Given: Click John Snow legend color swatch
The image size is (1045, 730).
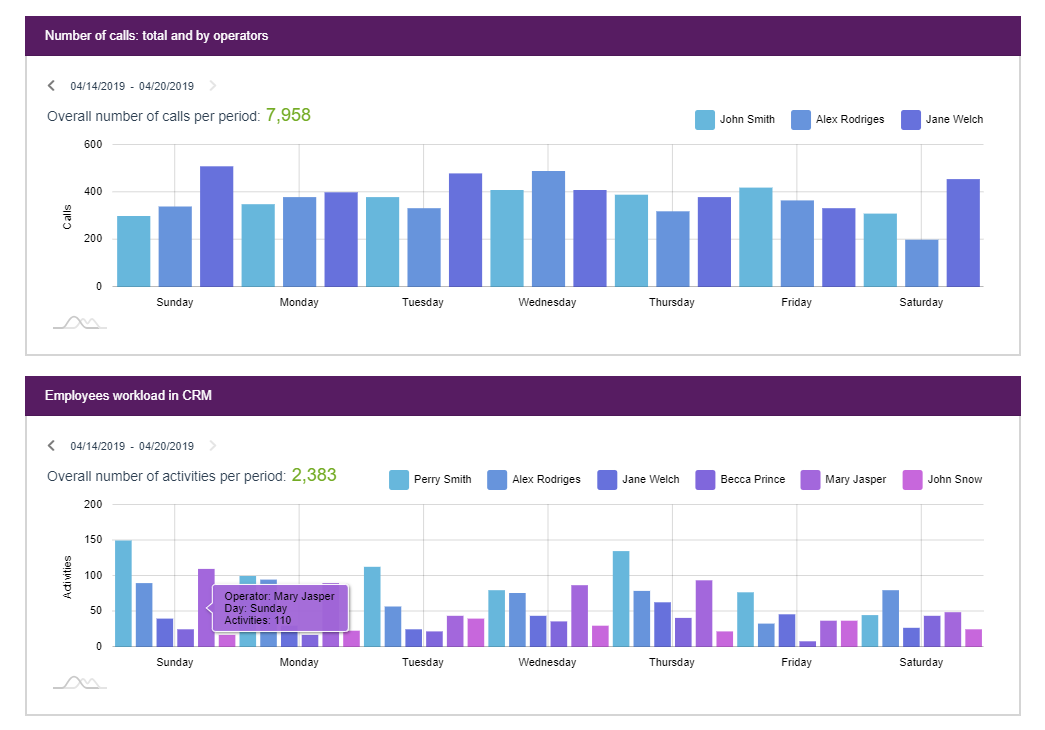Looking at the screenshot, I should pos(913,480).
